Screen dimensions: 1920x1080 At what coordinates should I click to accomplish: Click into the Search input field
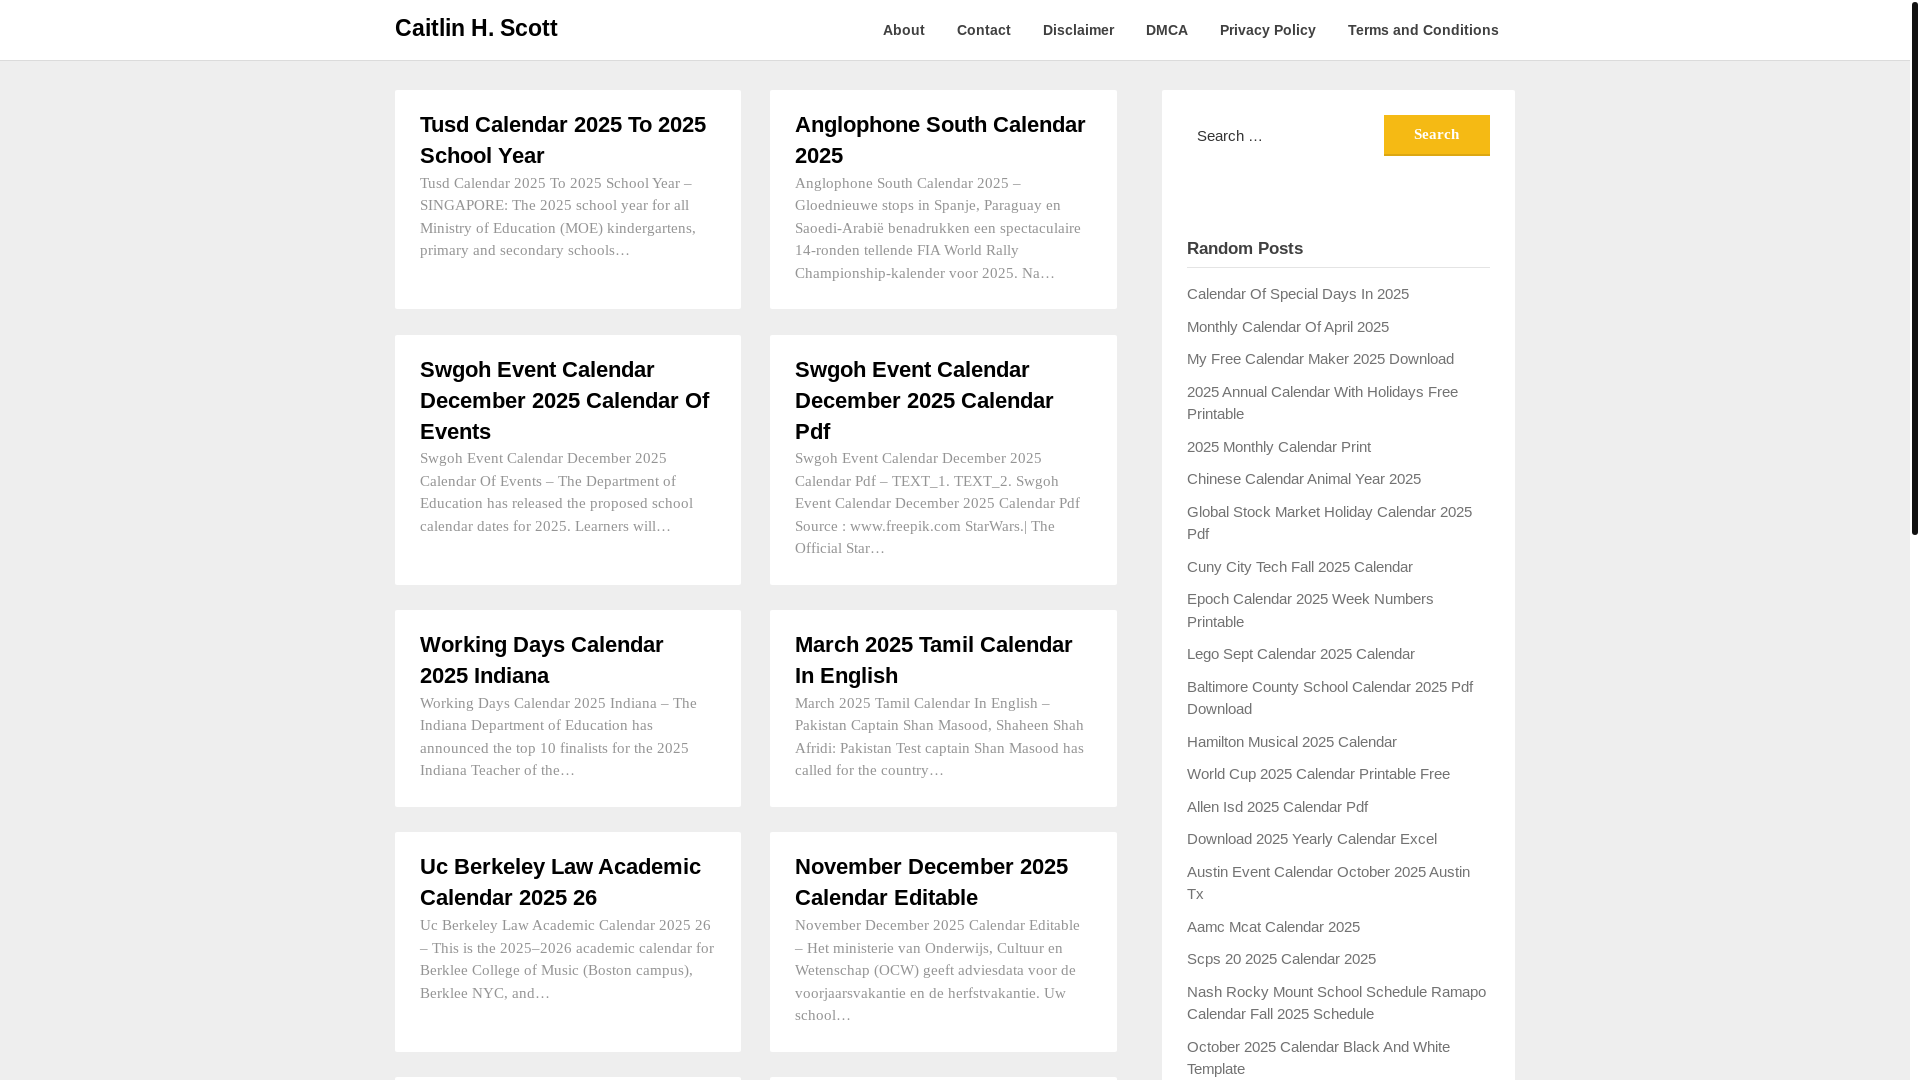tap(1284, 135)
